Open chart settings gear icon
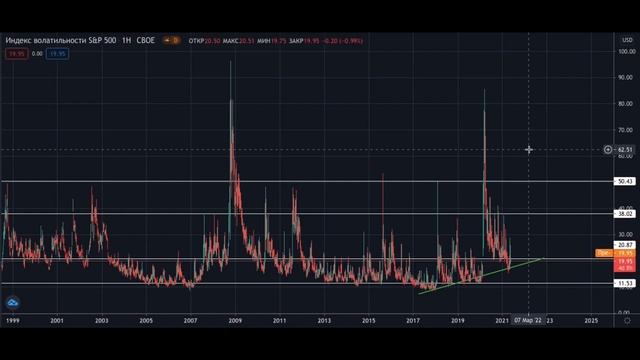Image resolution: width=640 pixels, height=360 pixels. click(x=627, y=321)
